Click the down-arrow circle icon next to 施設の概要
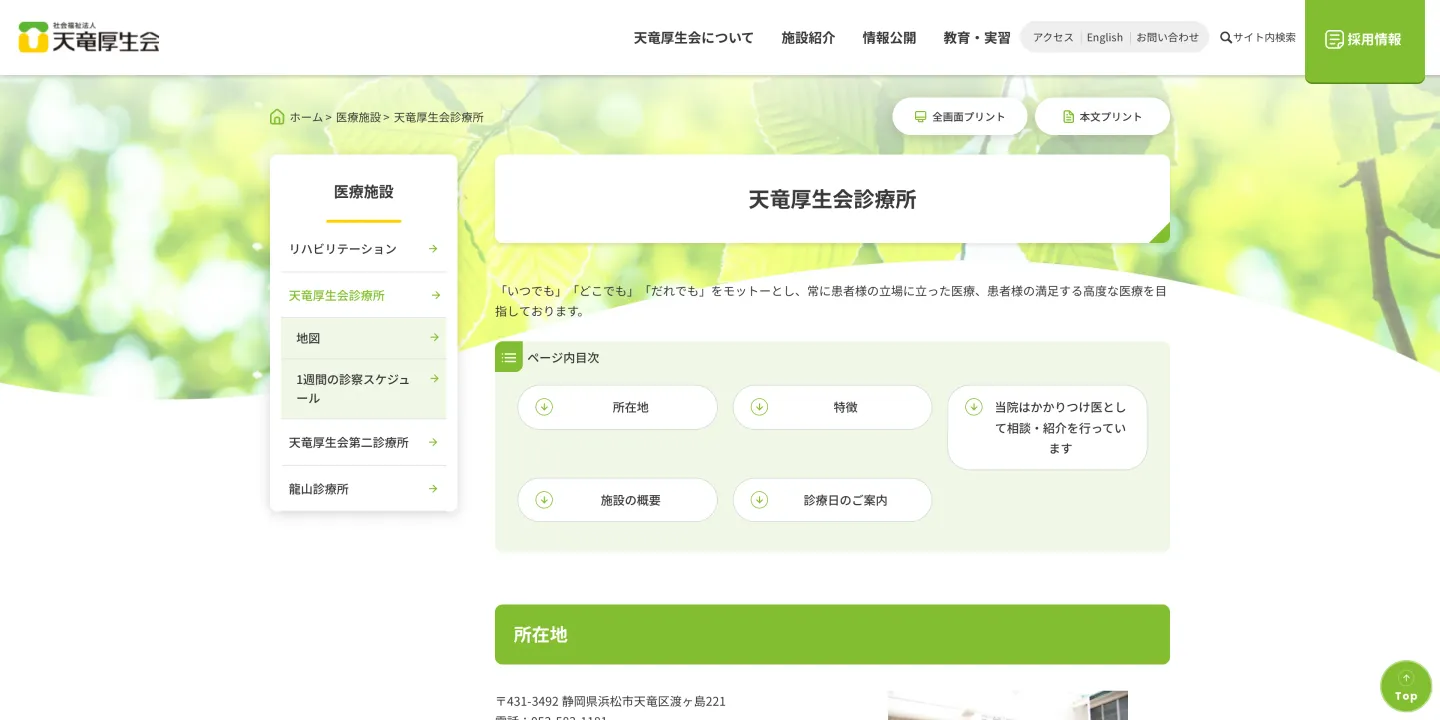The width and height of the screenshot is (1440, 720). pyautogui.click(x=544, y=500)
